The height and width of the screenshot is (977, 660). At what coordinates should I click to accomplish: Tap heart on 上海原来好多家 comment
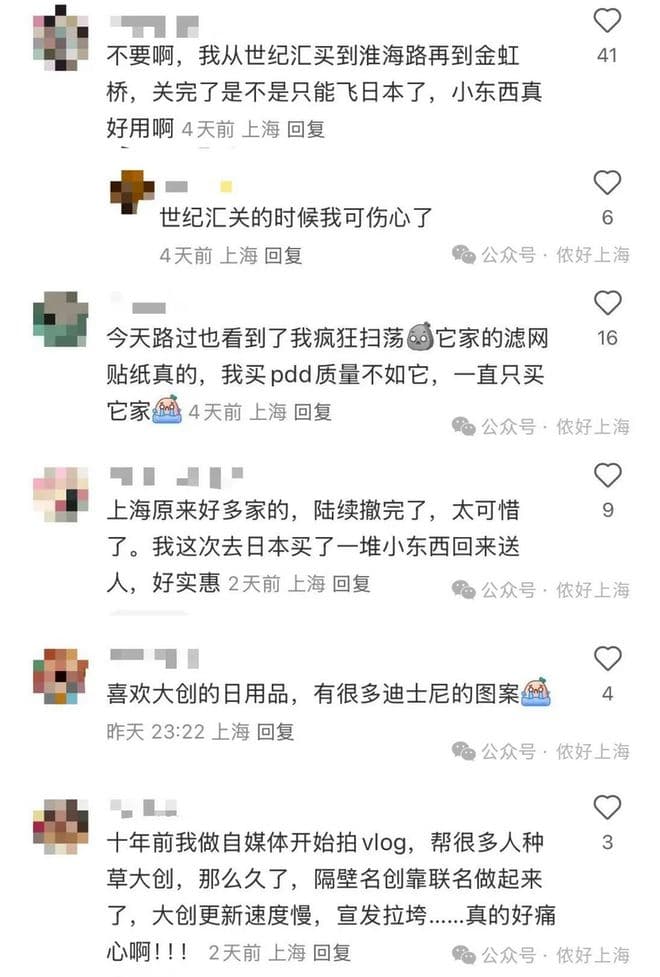point(607,475)
